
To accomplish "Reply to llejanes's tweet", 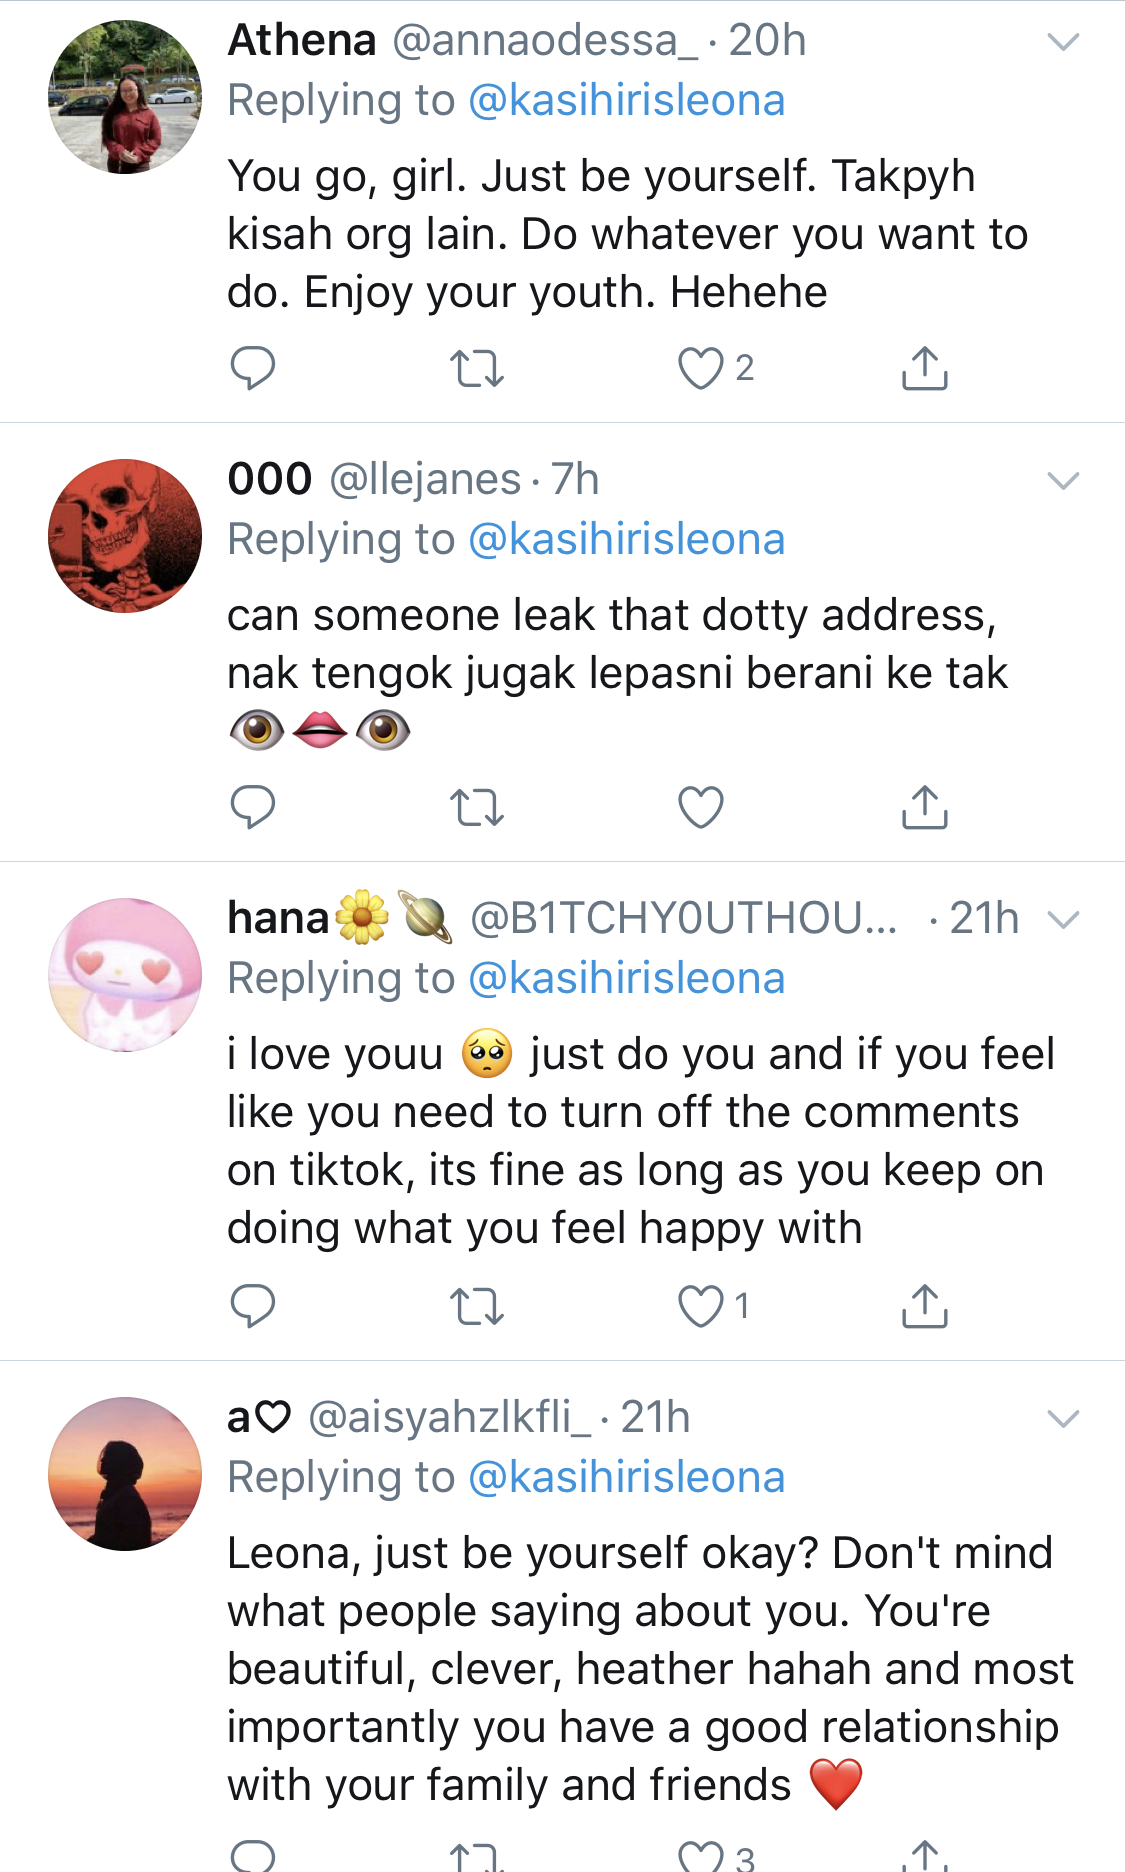I will click(x=252, y=807).
